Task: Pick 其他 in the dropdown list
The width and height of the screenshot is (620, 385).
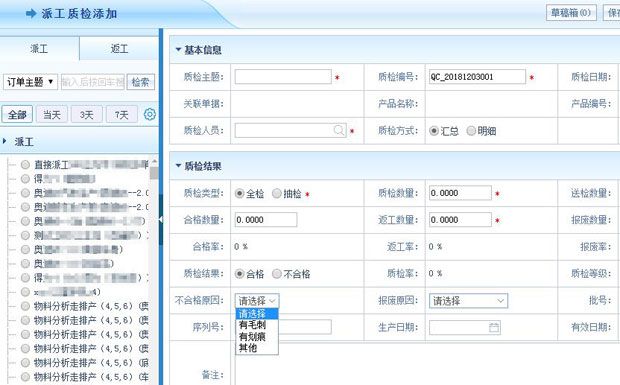Action: click(257, 348)
